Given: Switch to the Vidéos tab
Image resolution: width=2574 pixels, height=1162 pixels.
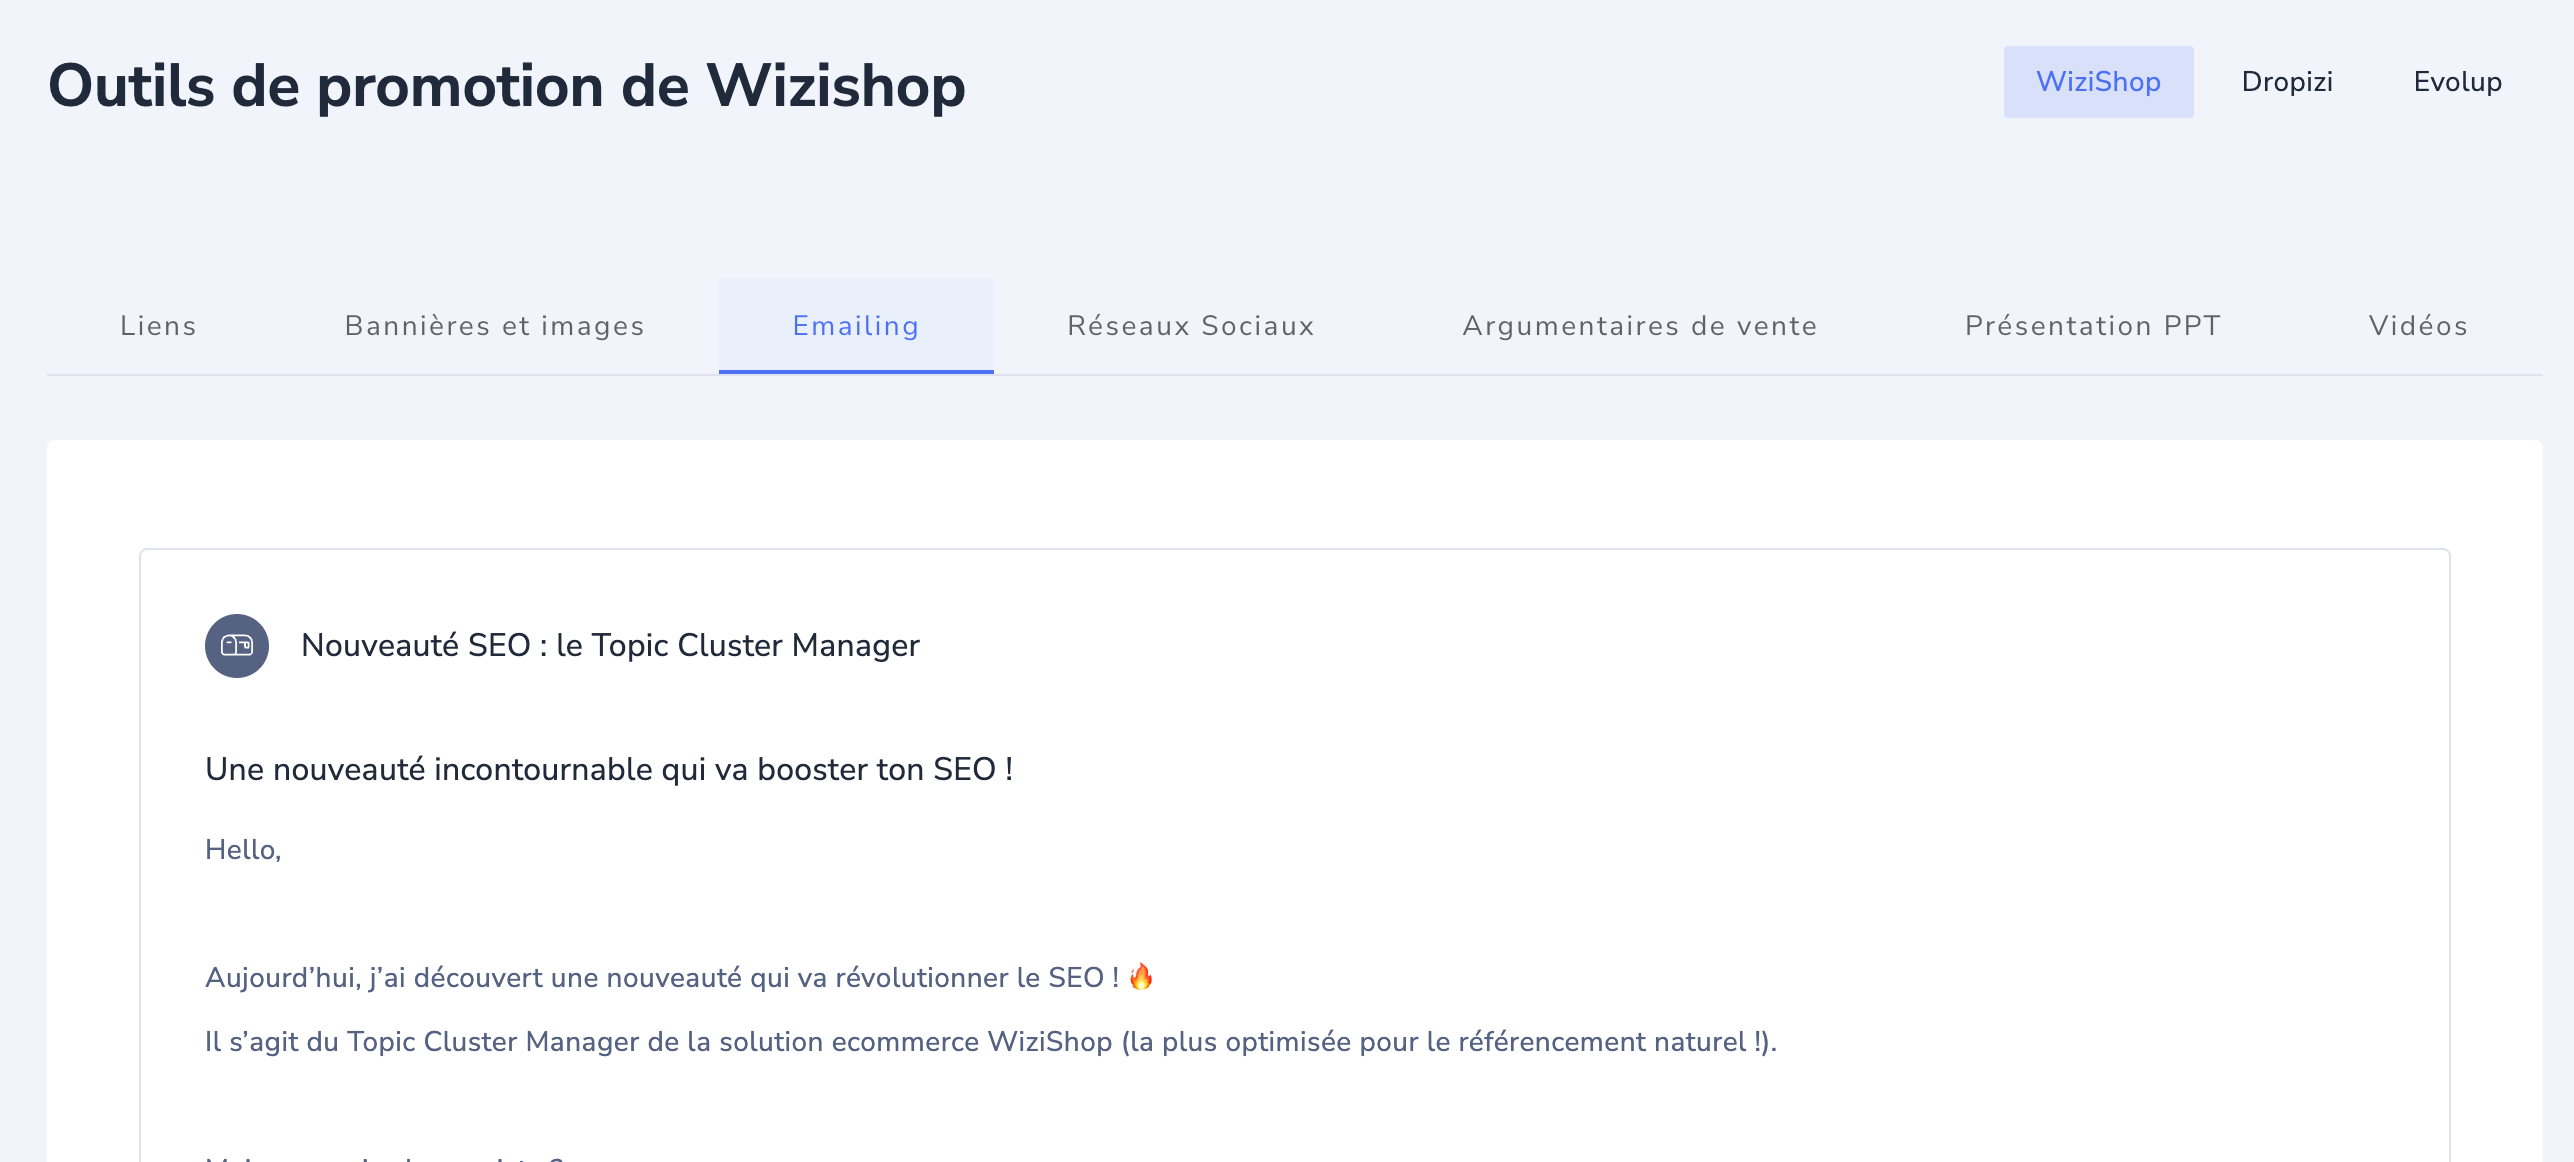Looking at the screenshot, I should [x=2418, y=326].
